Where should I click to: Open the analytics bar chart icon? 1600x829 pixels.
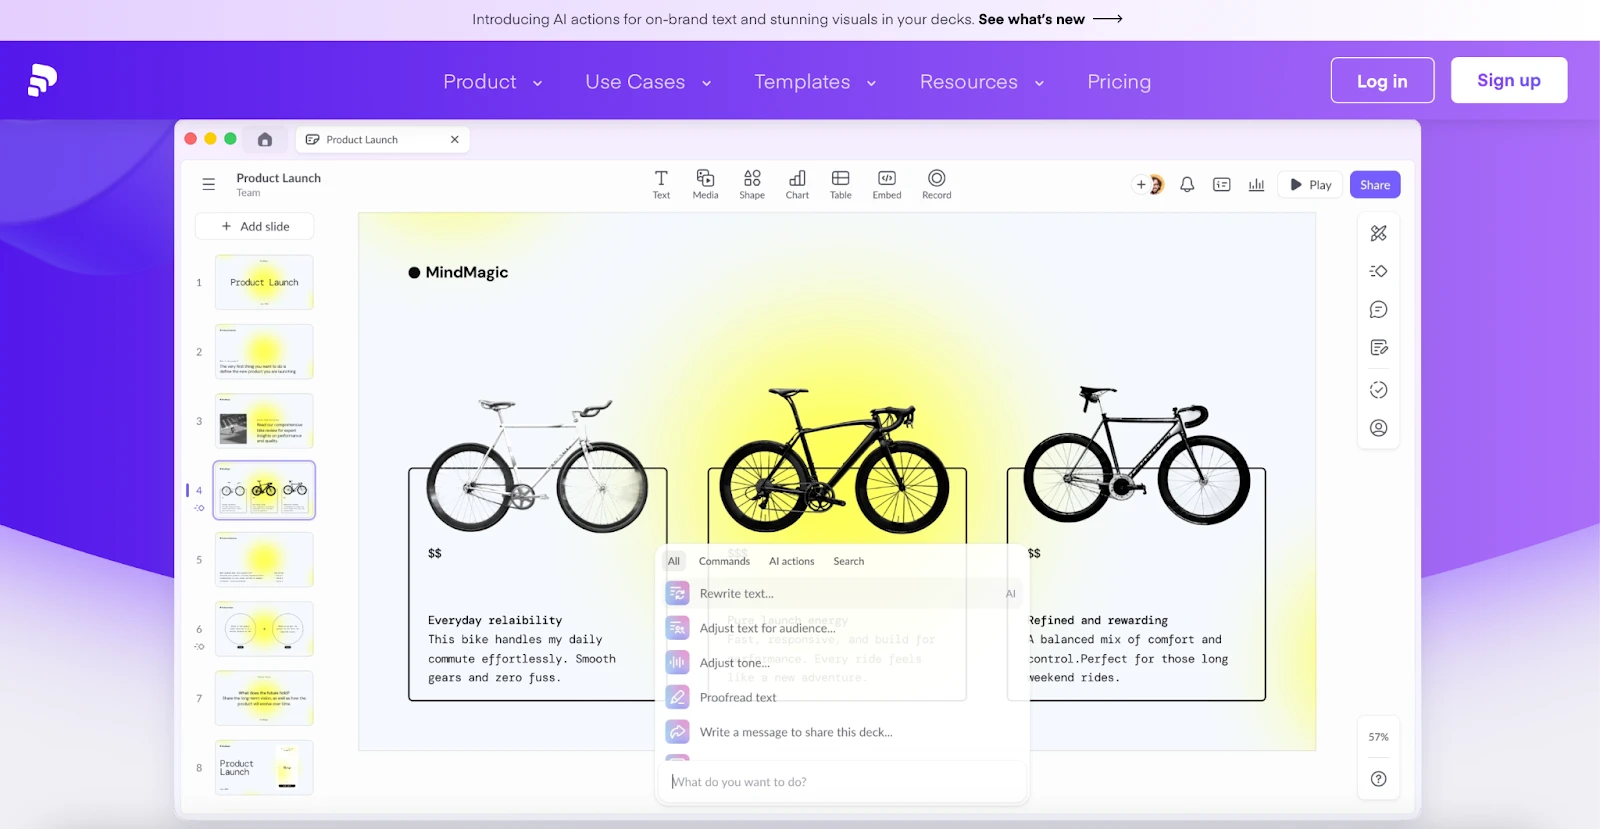click(1257, 184)
